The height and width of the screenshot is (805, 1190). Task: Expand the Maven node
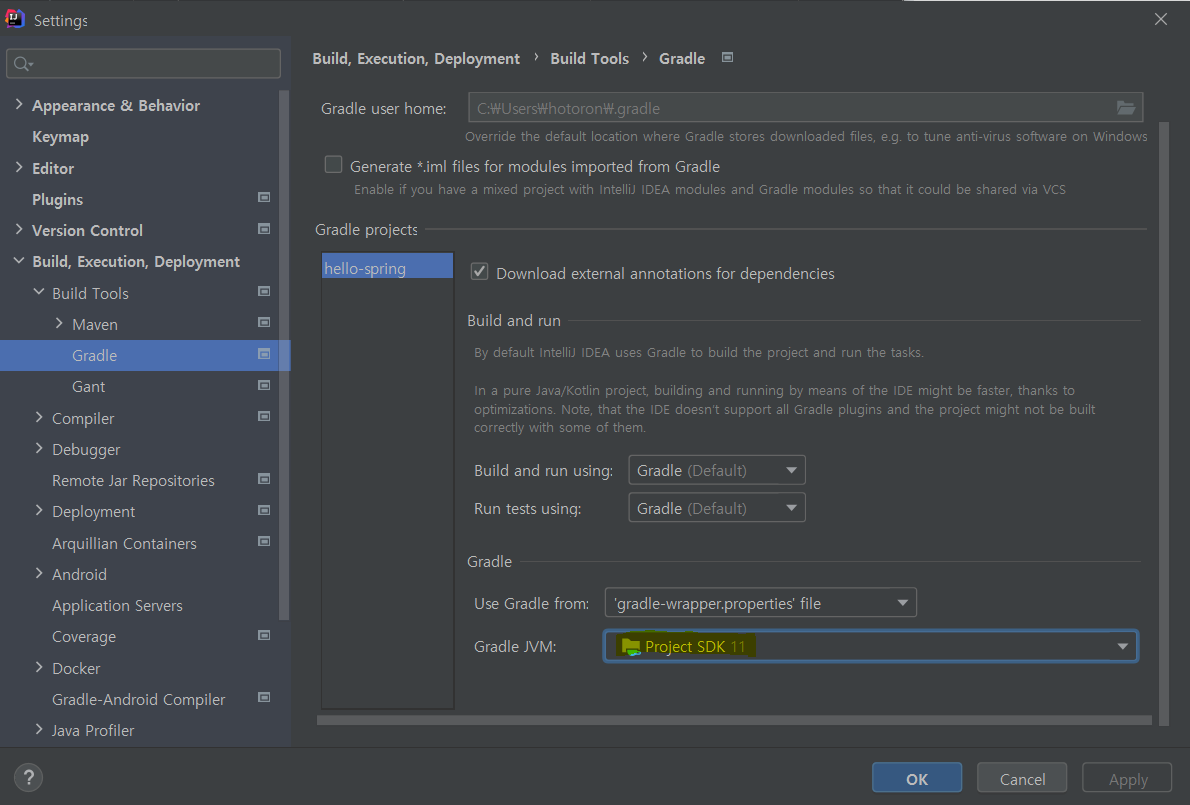pos(59,323)
